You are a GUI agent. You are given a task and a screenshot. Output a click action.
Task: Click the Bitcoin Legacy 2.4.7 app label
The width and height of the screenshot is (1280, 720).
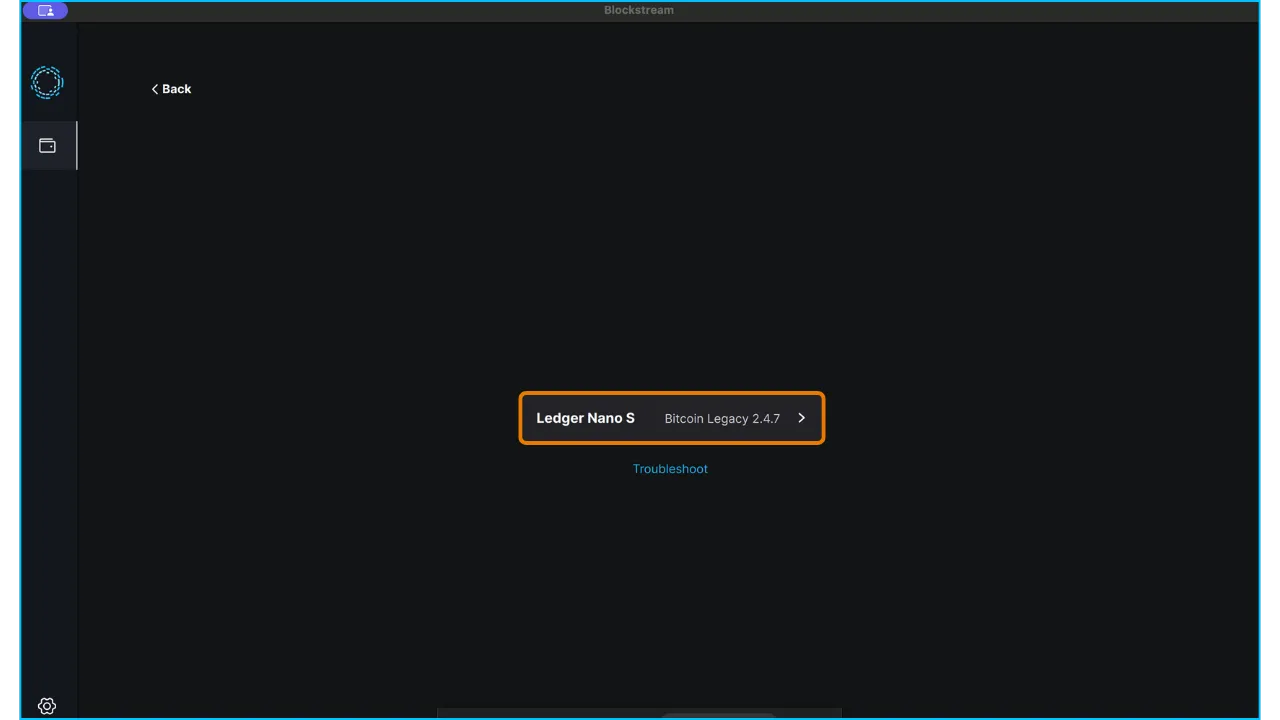pyautogui.click(x=721, y=419)
